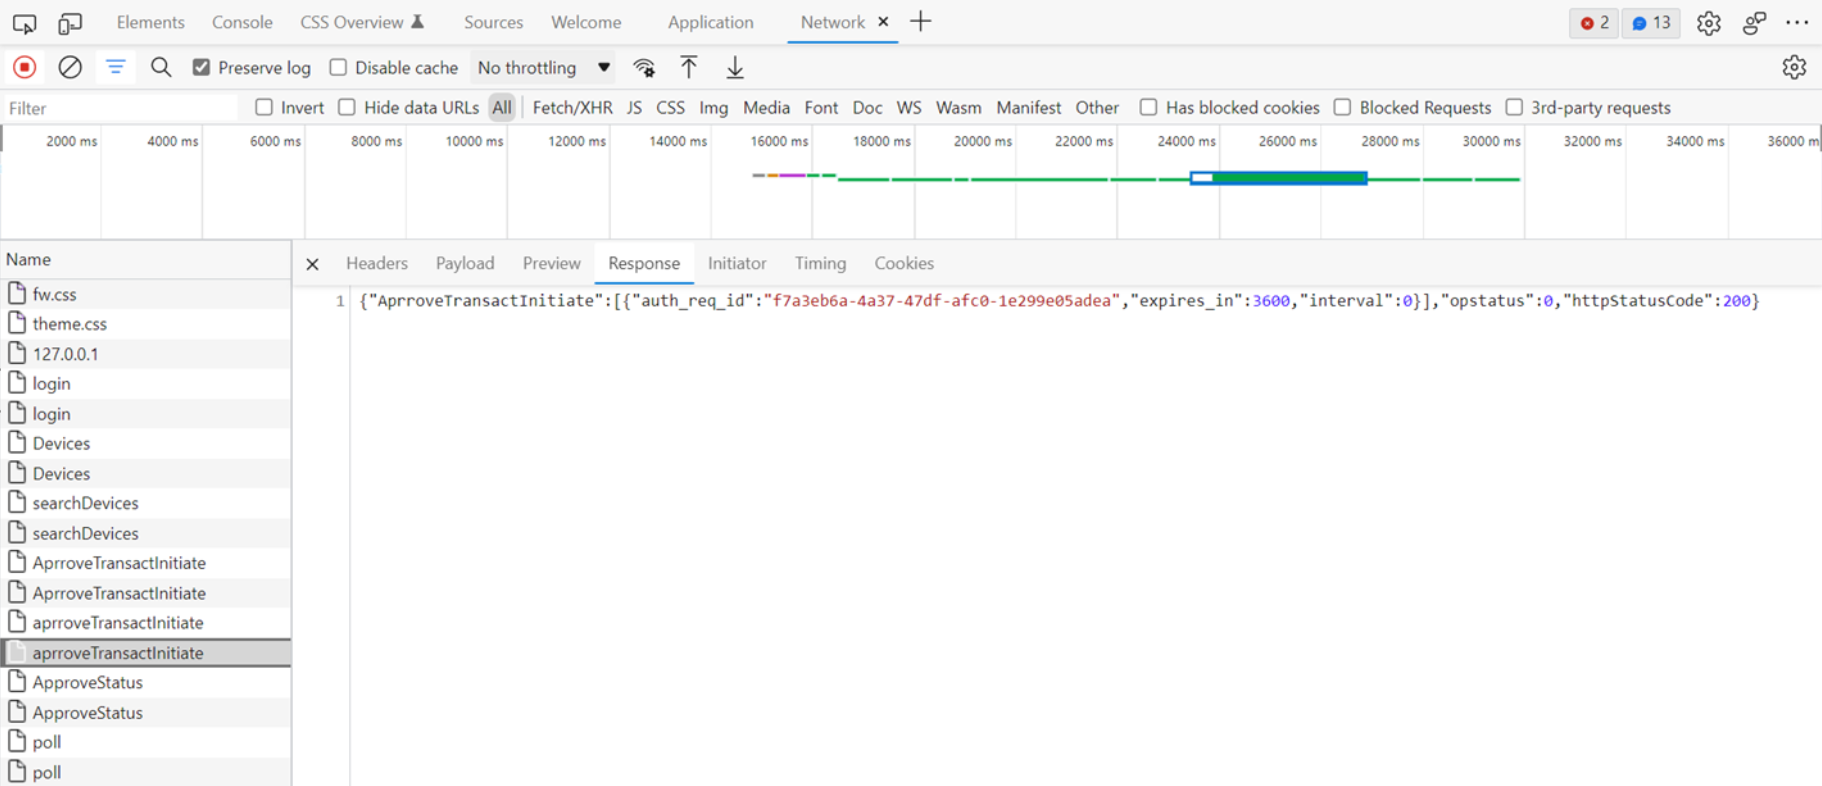Image resolution: width=1822 pixels, height=786 pixels.
Task: Enable 3rd-party requests filter
Action: 1514,107
